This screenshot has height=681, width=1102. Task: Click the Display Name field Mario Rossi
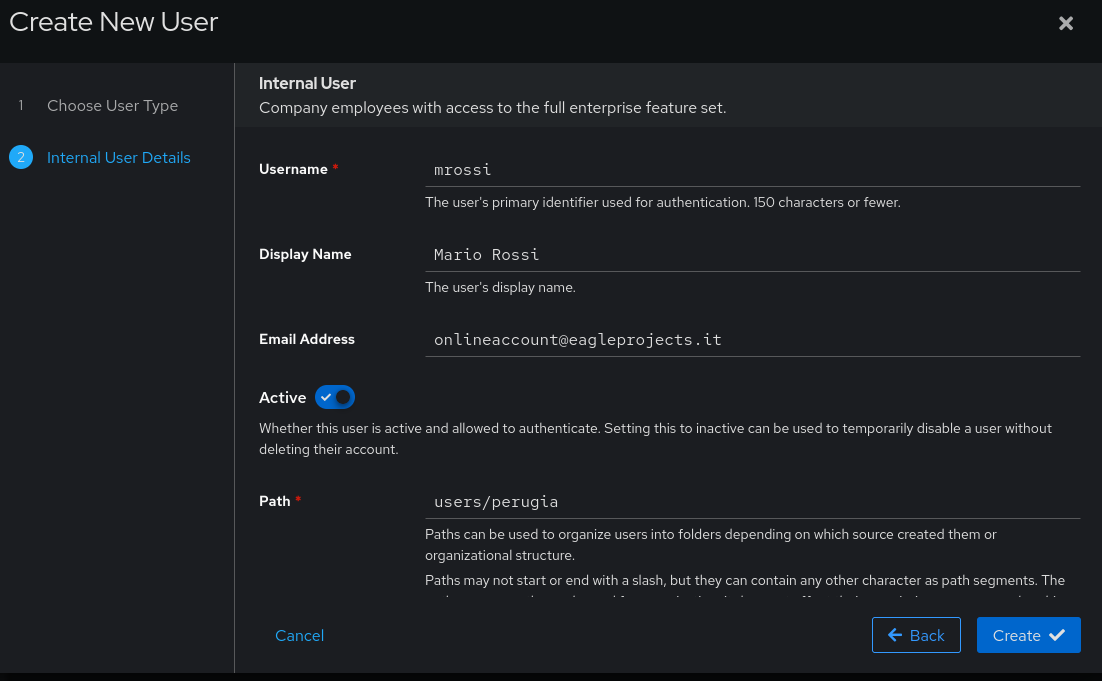tap(752, 255)
